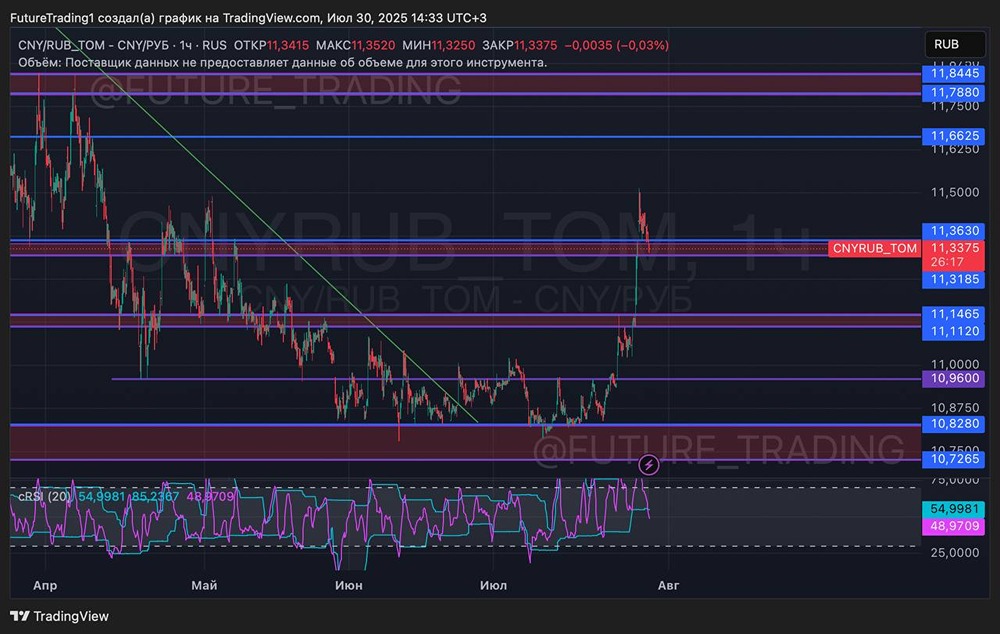
Task: Click the cRSI (20) indicator title
Action: 44,496
